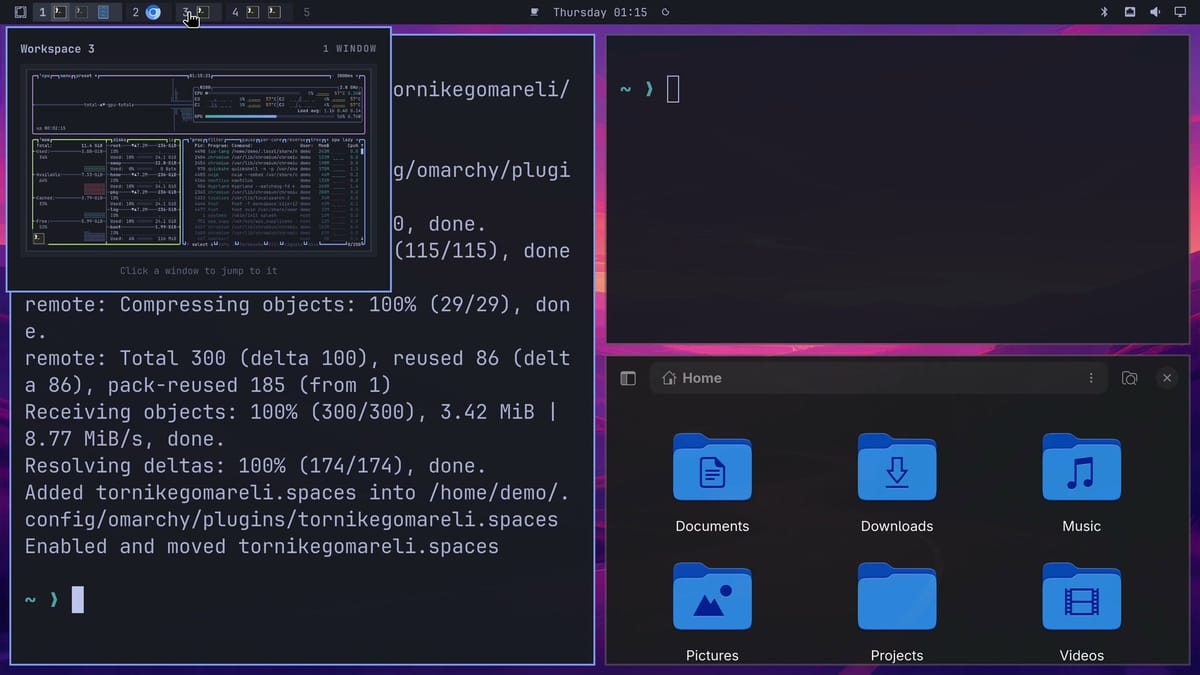Open network settings icon in top bar
The height and width of the screenshot is (675, 1200).
(x=1130, y=12)
